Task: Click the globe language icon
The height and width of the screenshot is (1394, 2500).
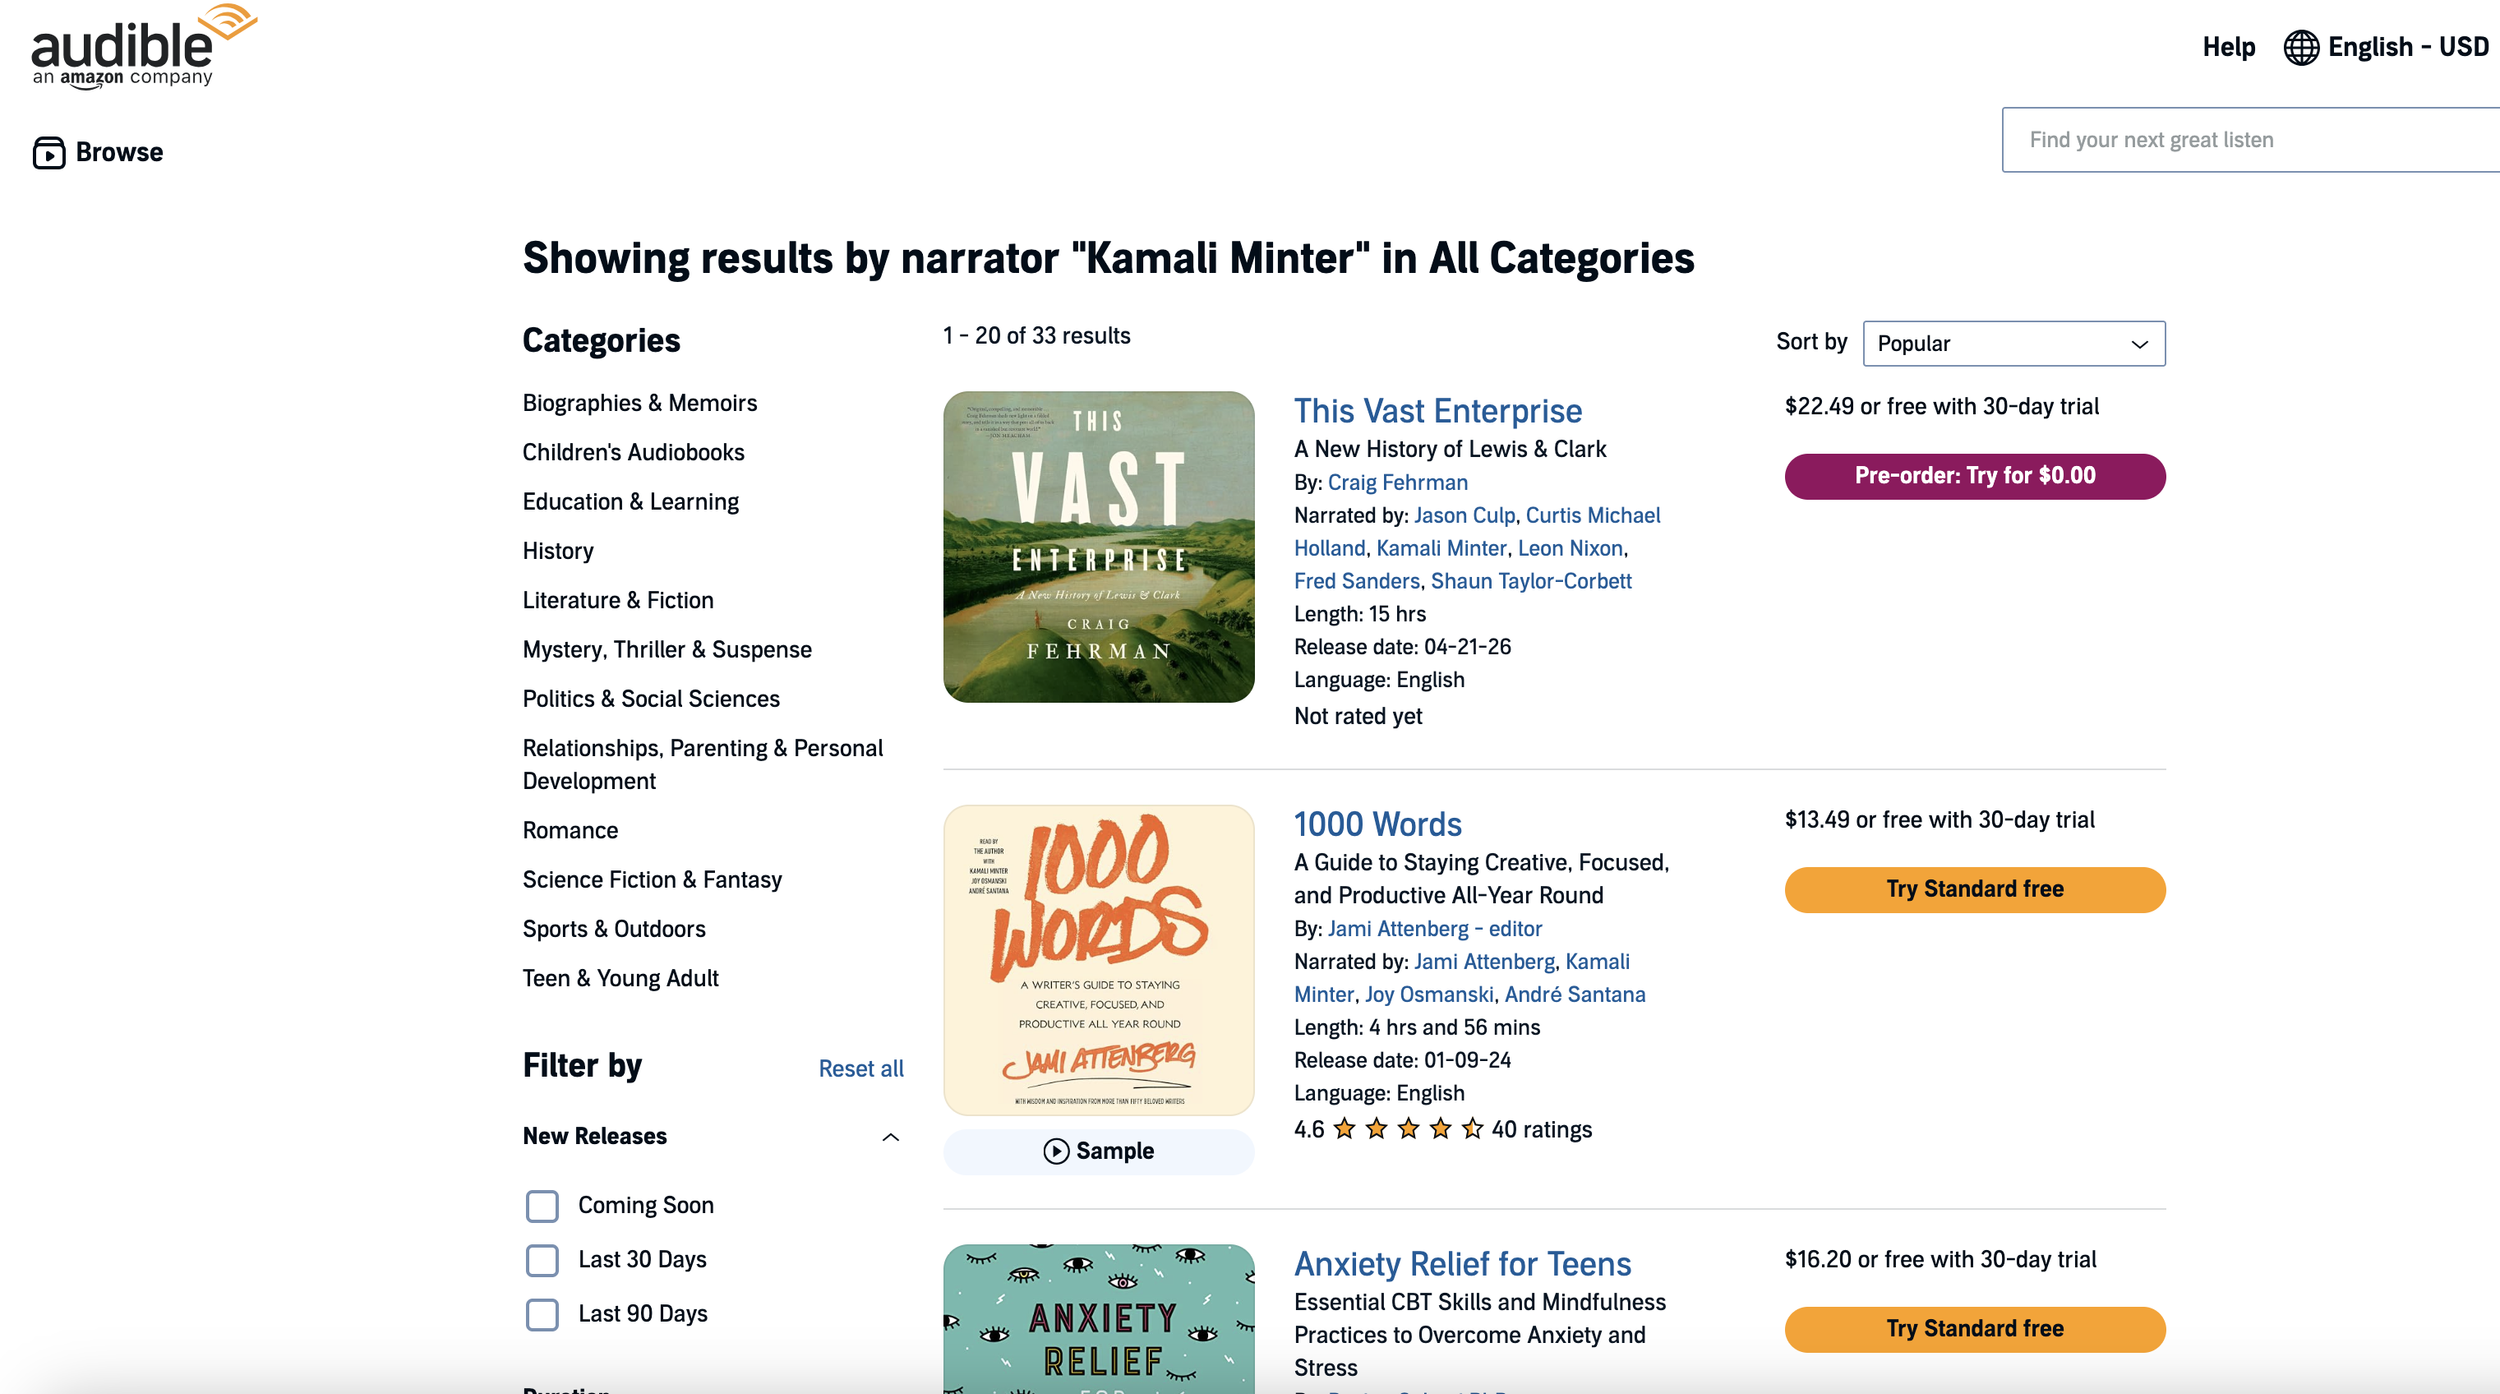Action: [x=2300, y=48]
